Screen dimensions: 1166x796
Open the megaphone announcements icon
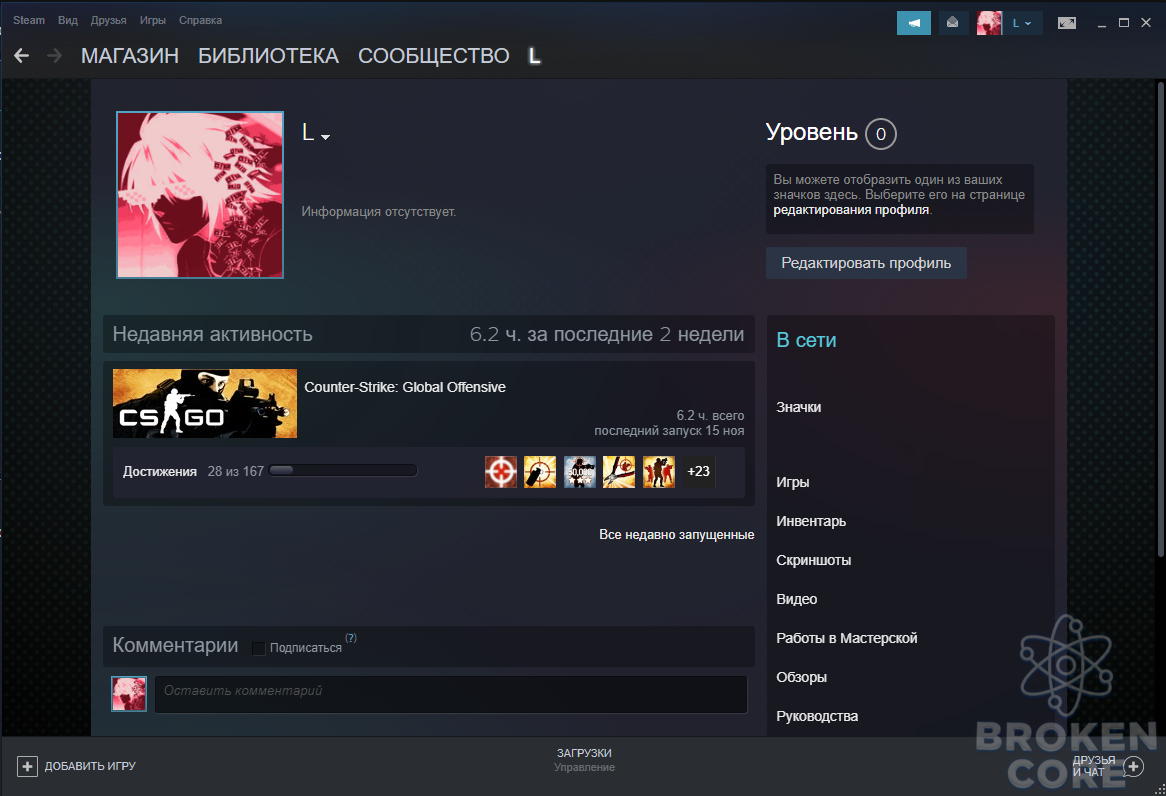point(913,23)
